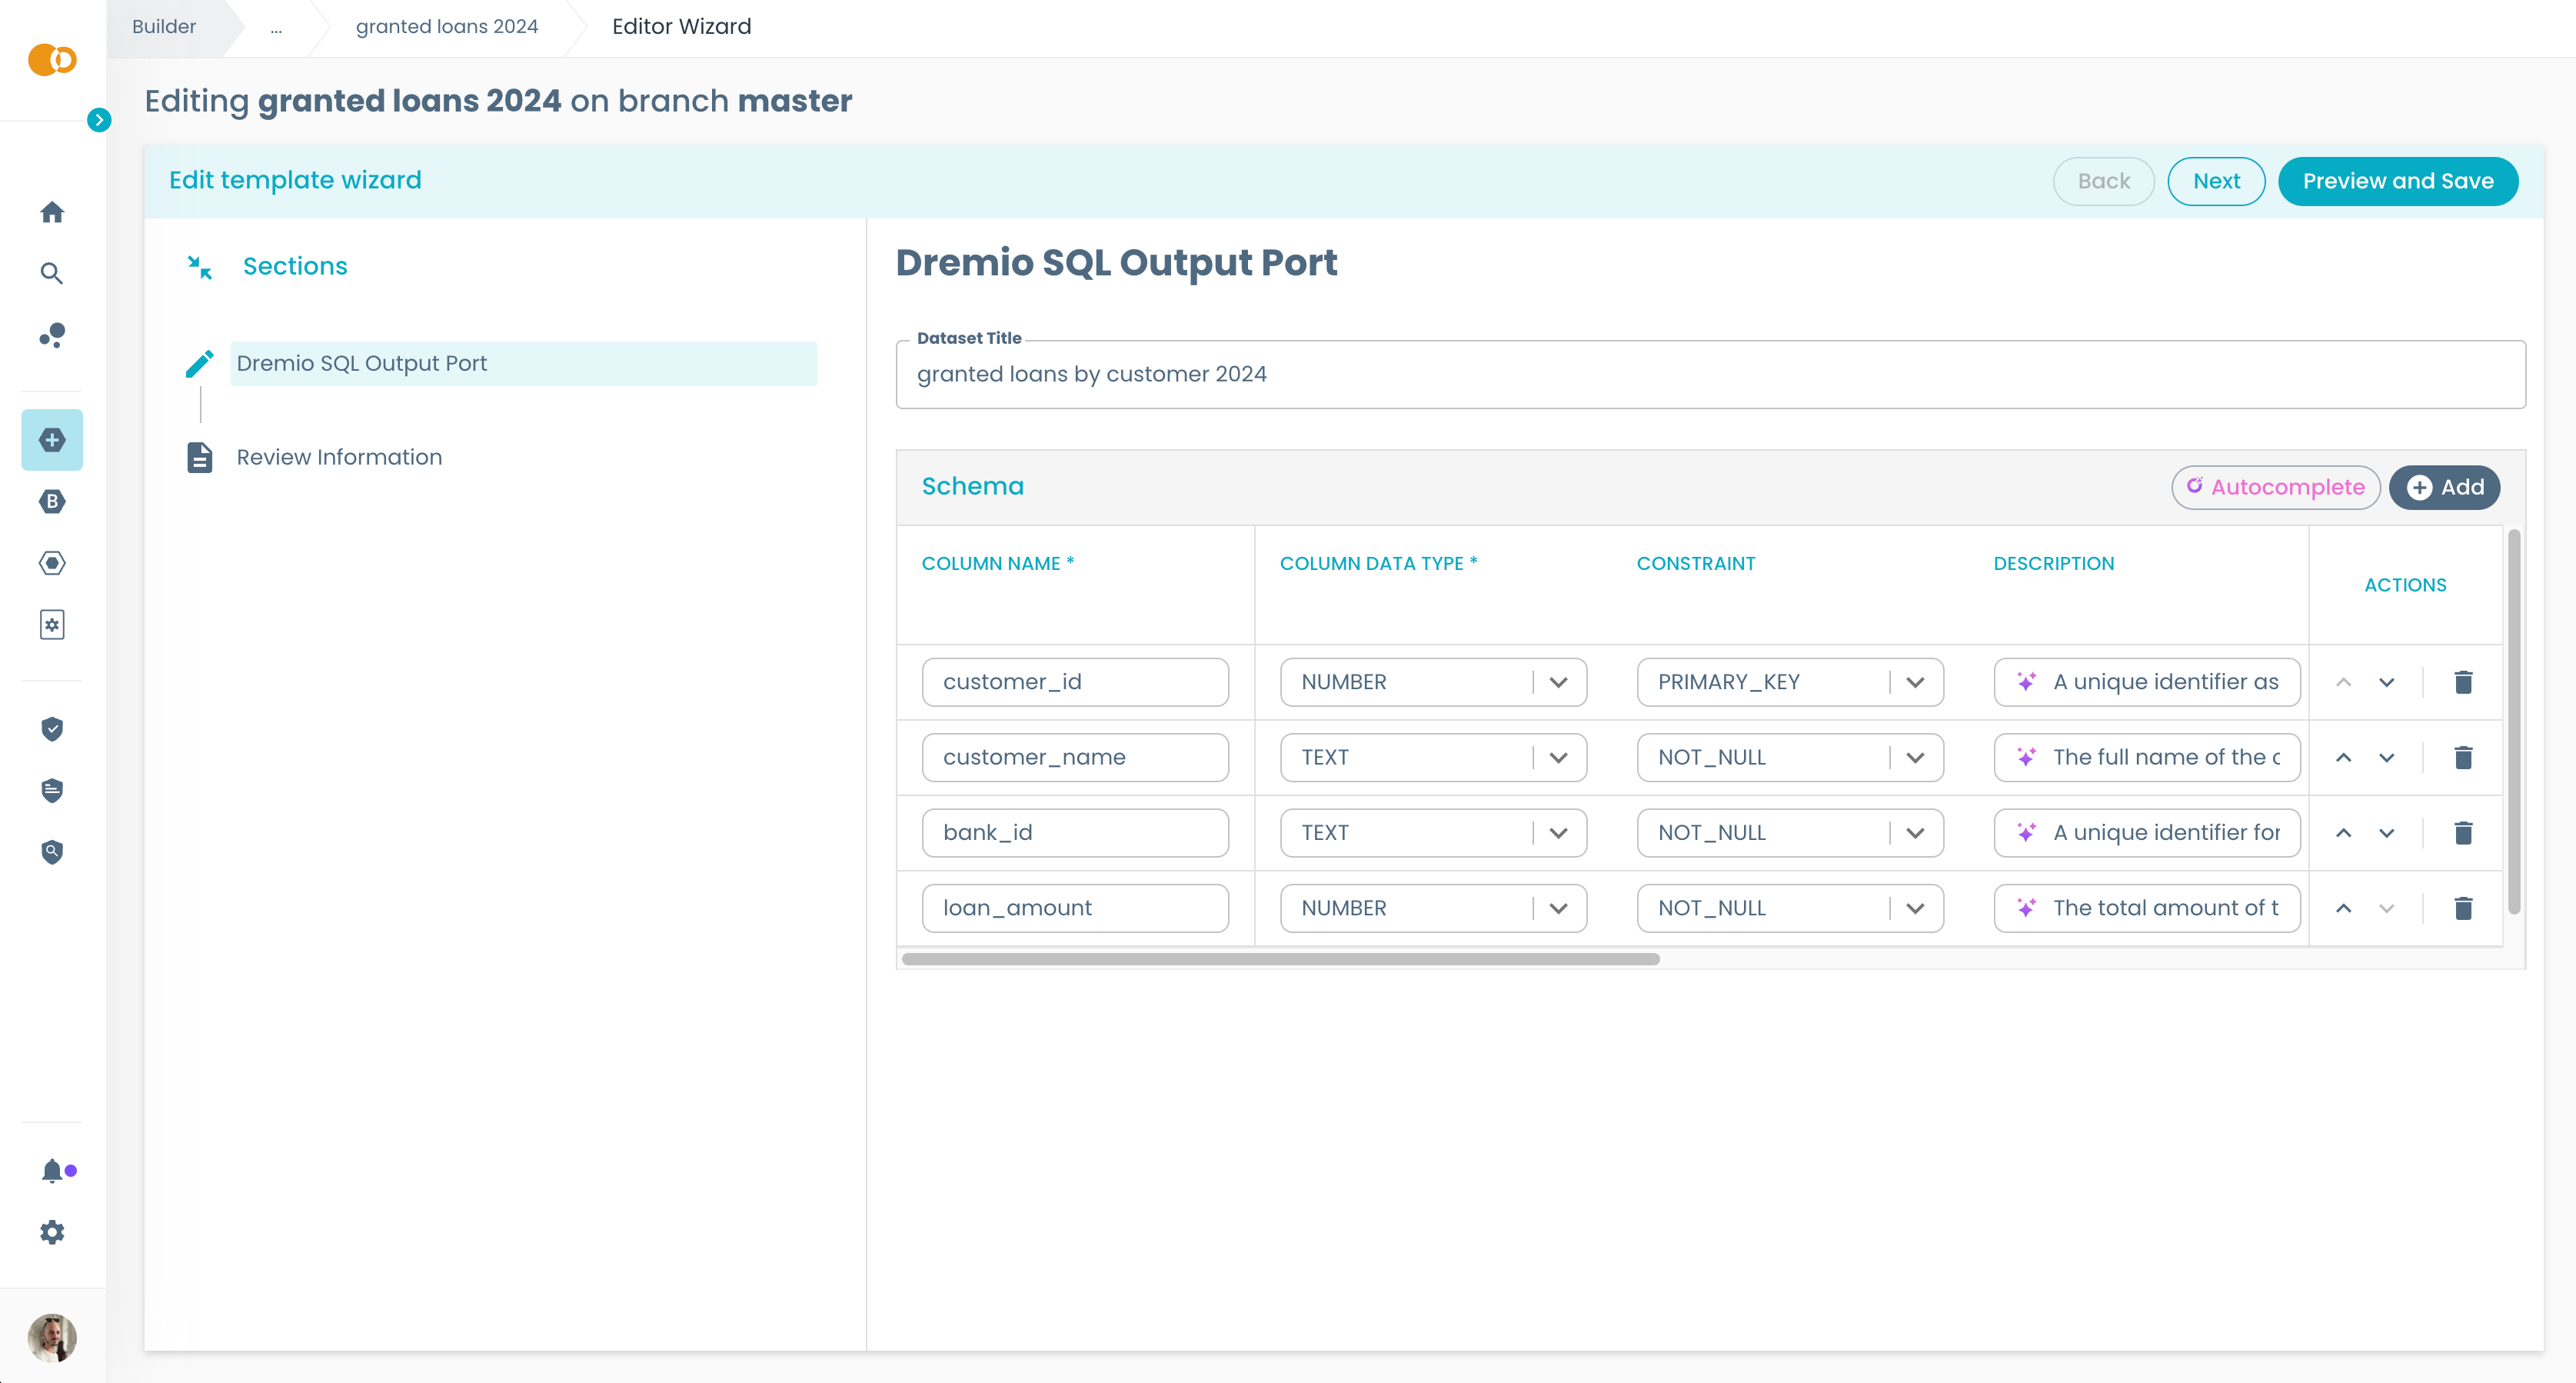
Task: Click the sidebar expand chevron toggle
Action: click(98, 120)
